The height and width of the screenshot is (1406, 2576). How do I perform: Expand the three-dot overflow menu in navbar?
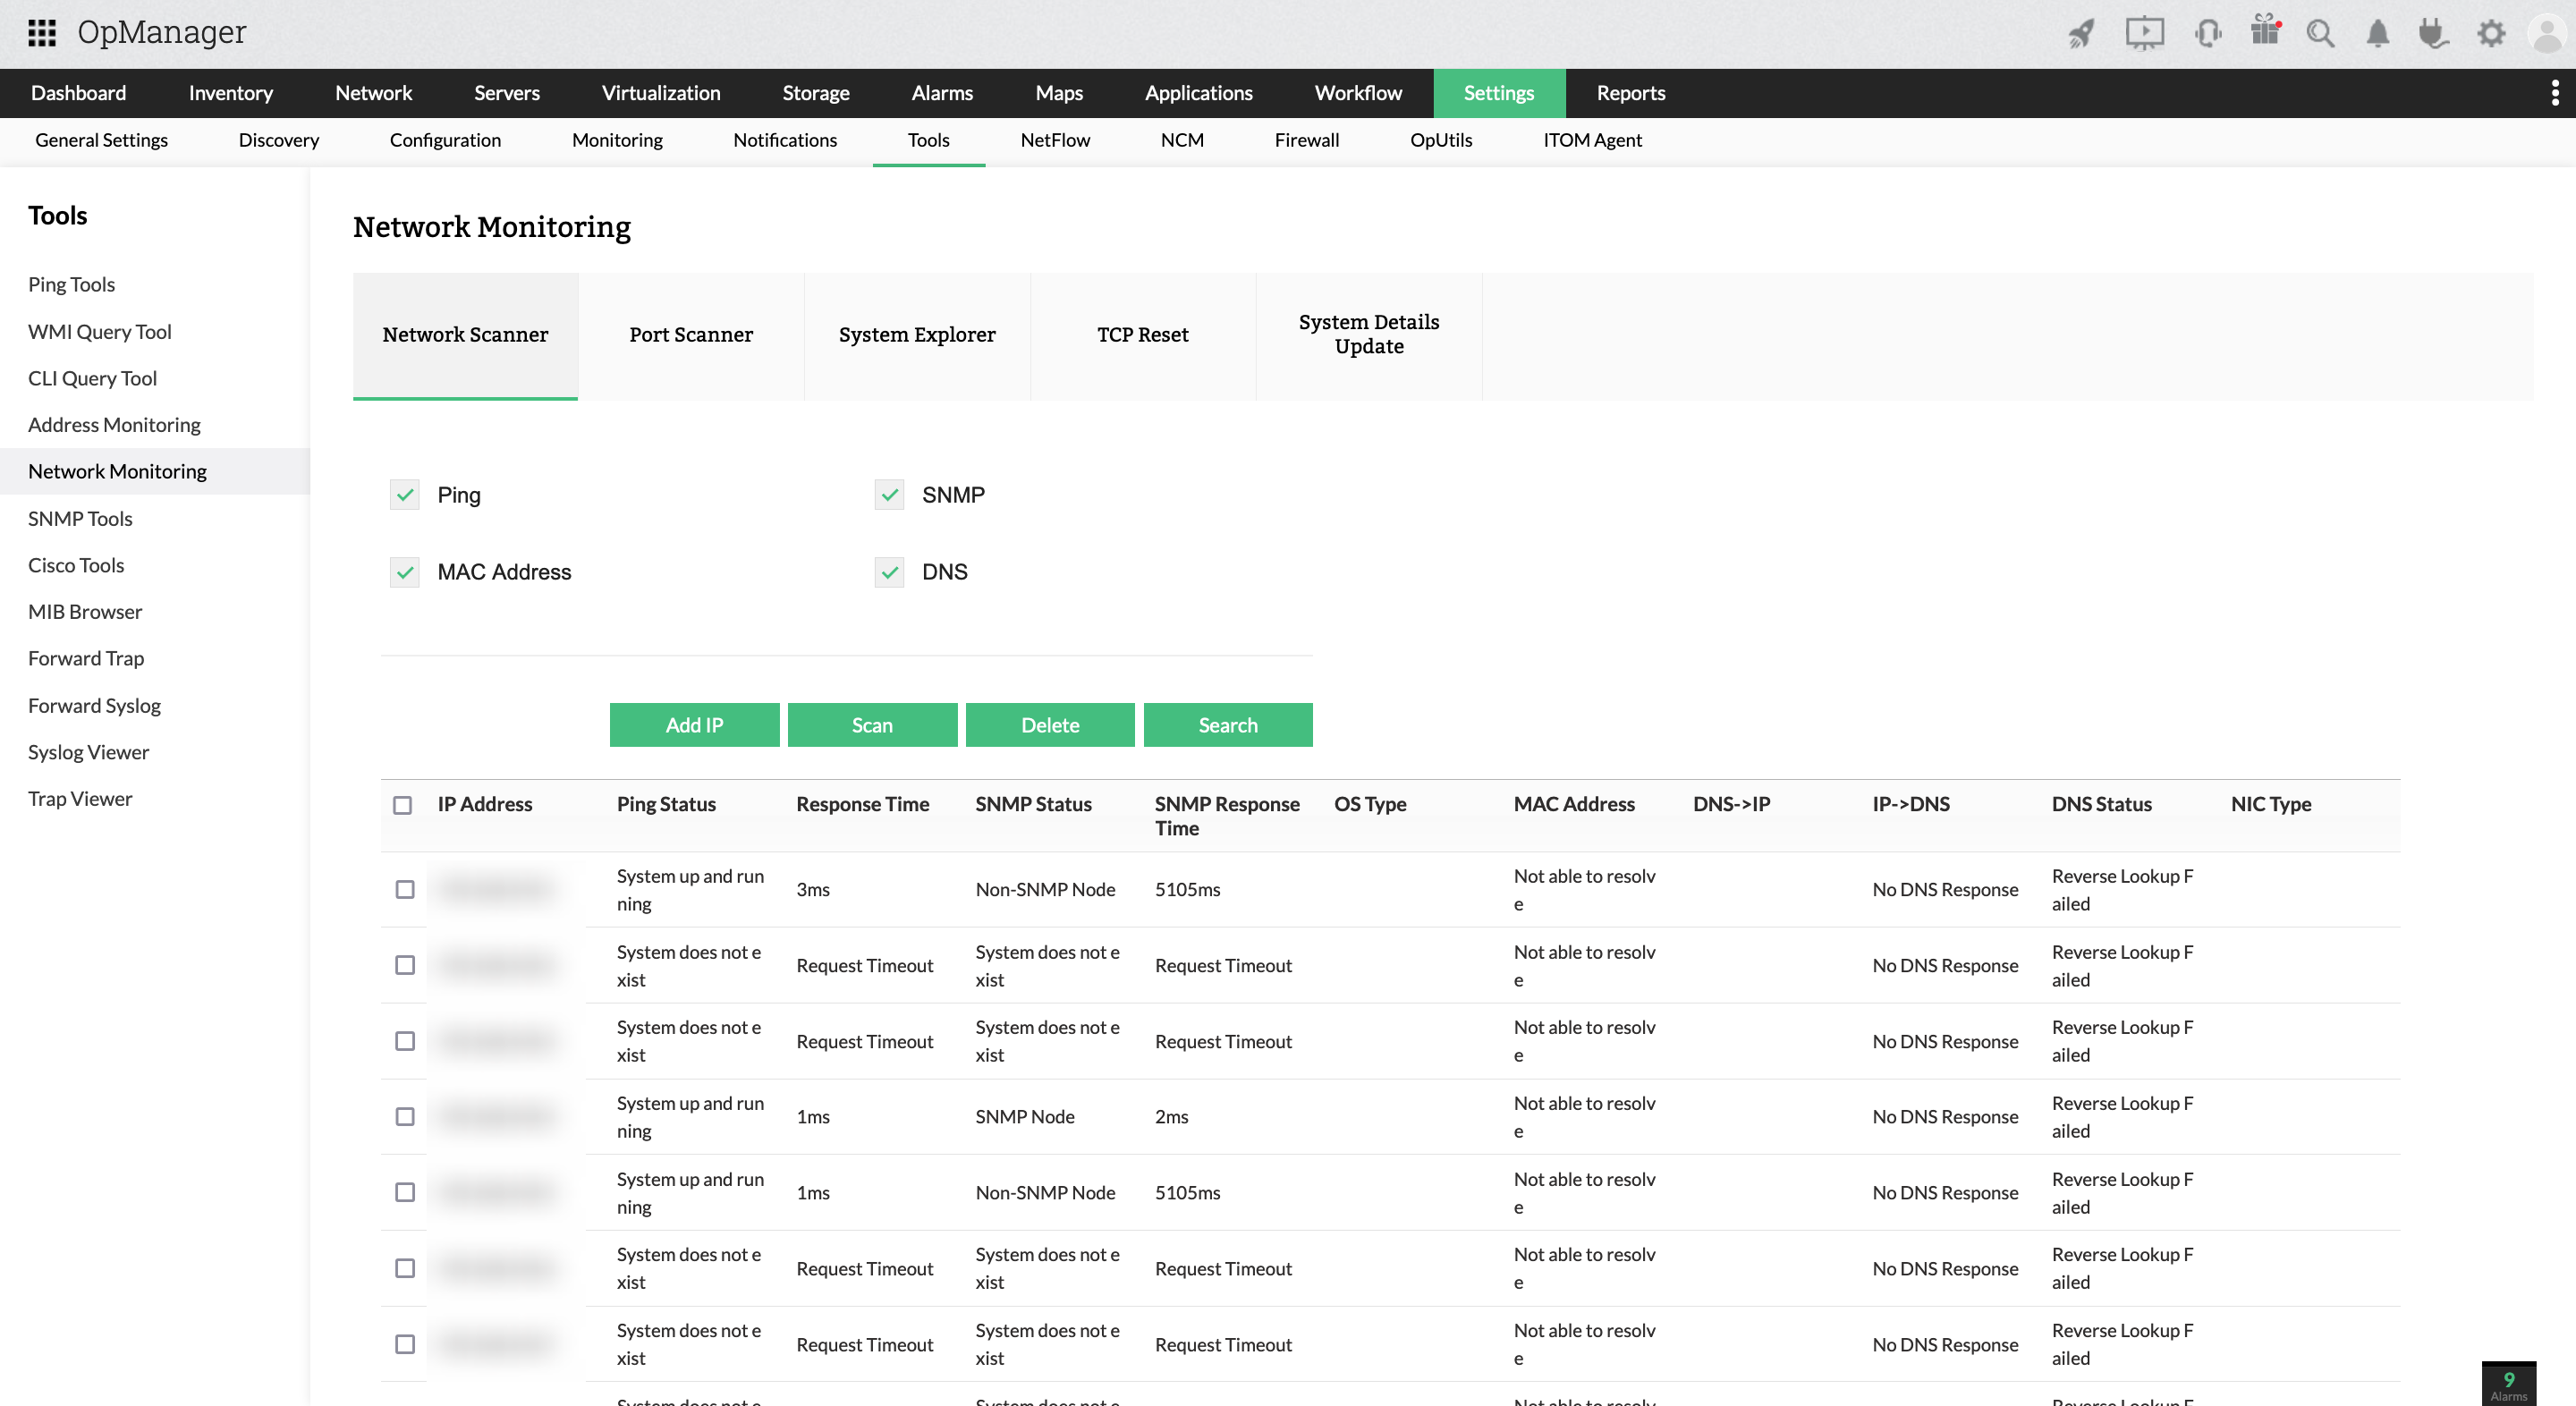2555,93
